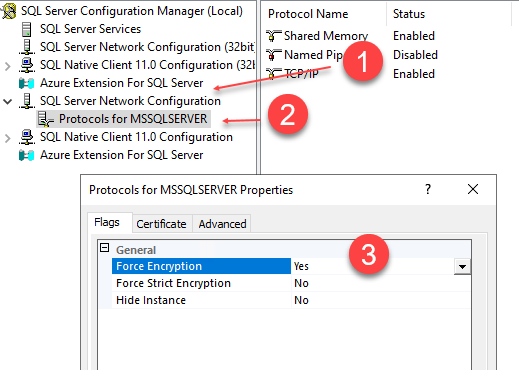Select the last Azure Extension For SQL Server node
519x370 pixels.
(121, 155)
